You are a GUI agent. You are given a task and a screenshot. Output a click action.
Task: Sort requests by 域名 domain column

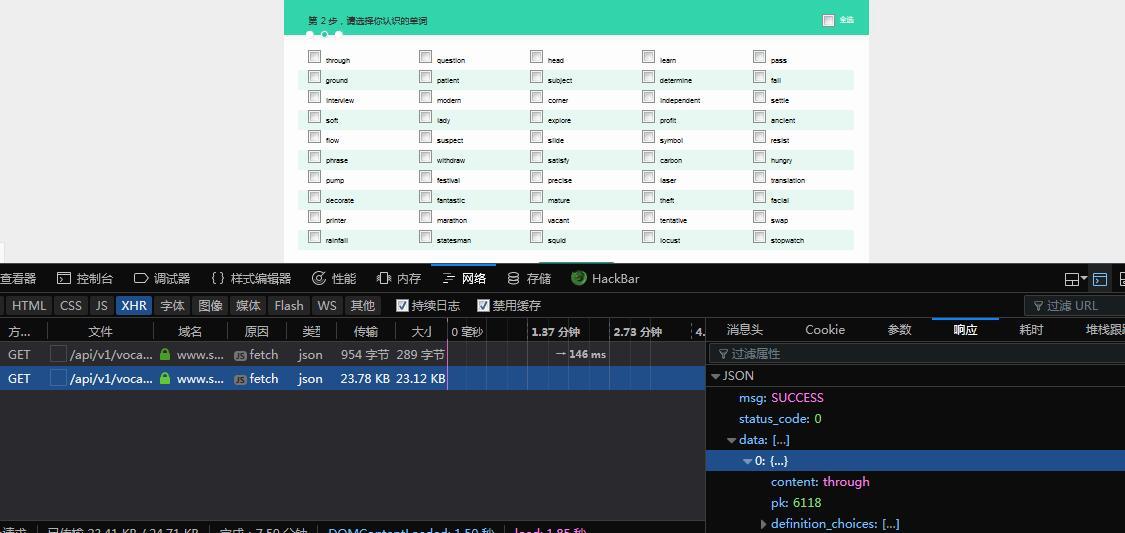click(x=190, y=331)
